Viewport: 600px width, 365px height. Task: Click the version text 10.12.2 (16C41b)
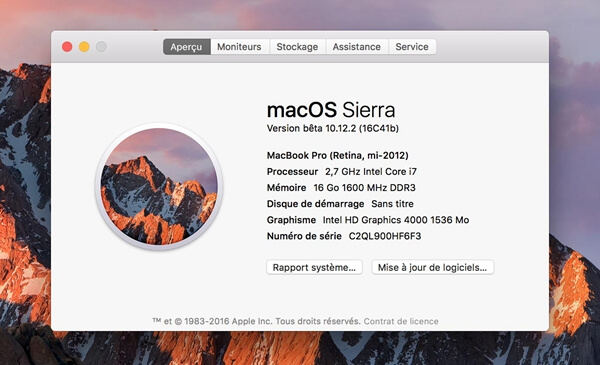pyautogui.click(x=362, y=128)
